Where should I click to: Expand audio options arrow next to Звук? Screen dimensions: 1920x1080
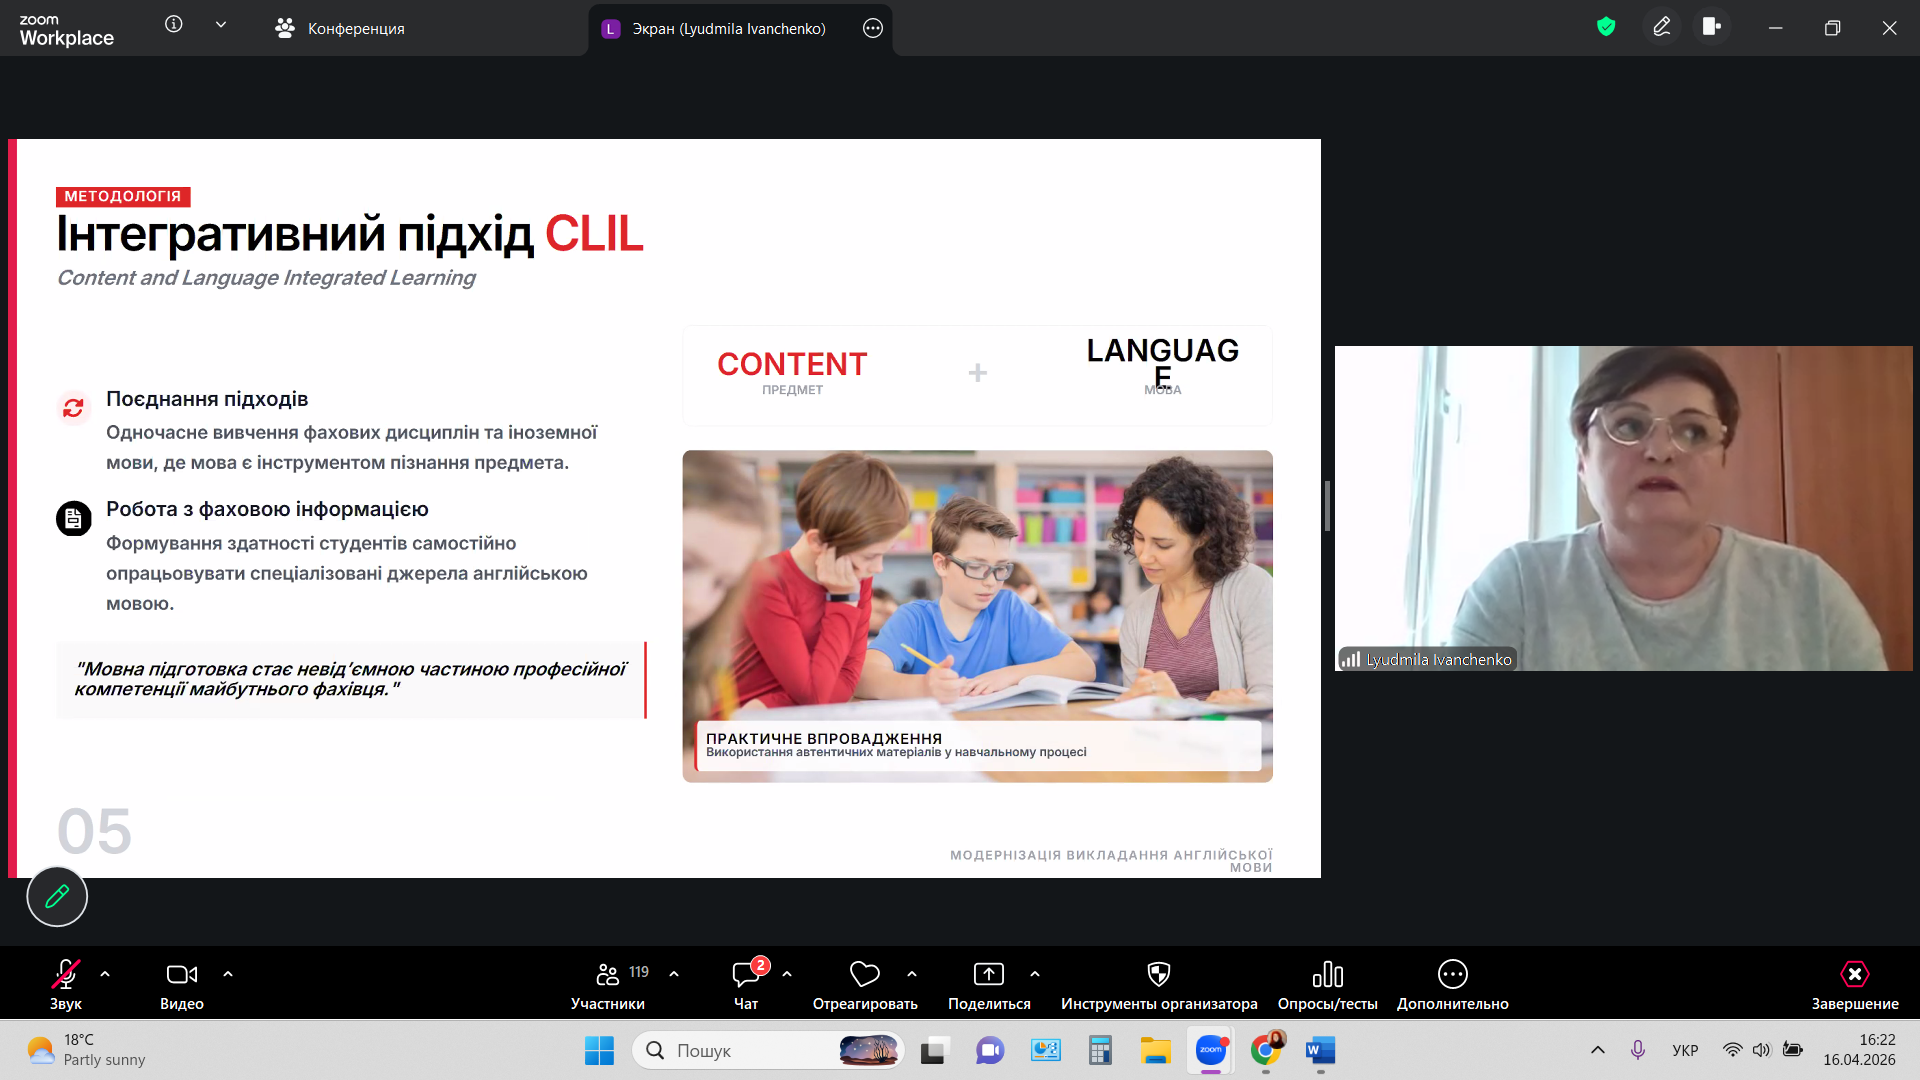tap(105, 974)
